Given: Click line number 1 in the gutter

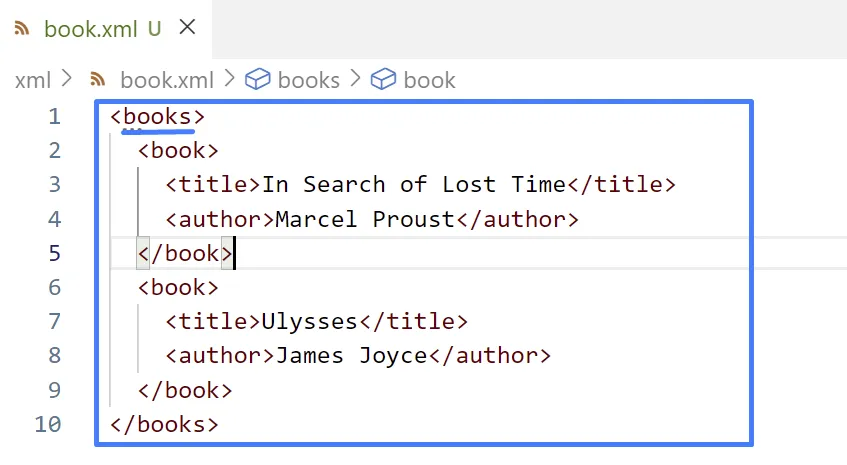Looking at the screenshot, I should [x=54, y=117].
